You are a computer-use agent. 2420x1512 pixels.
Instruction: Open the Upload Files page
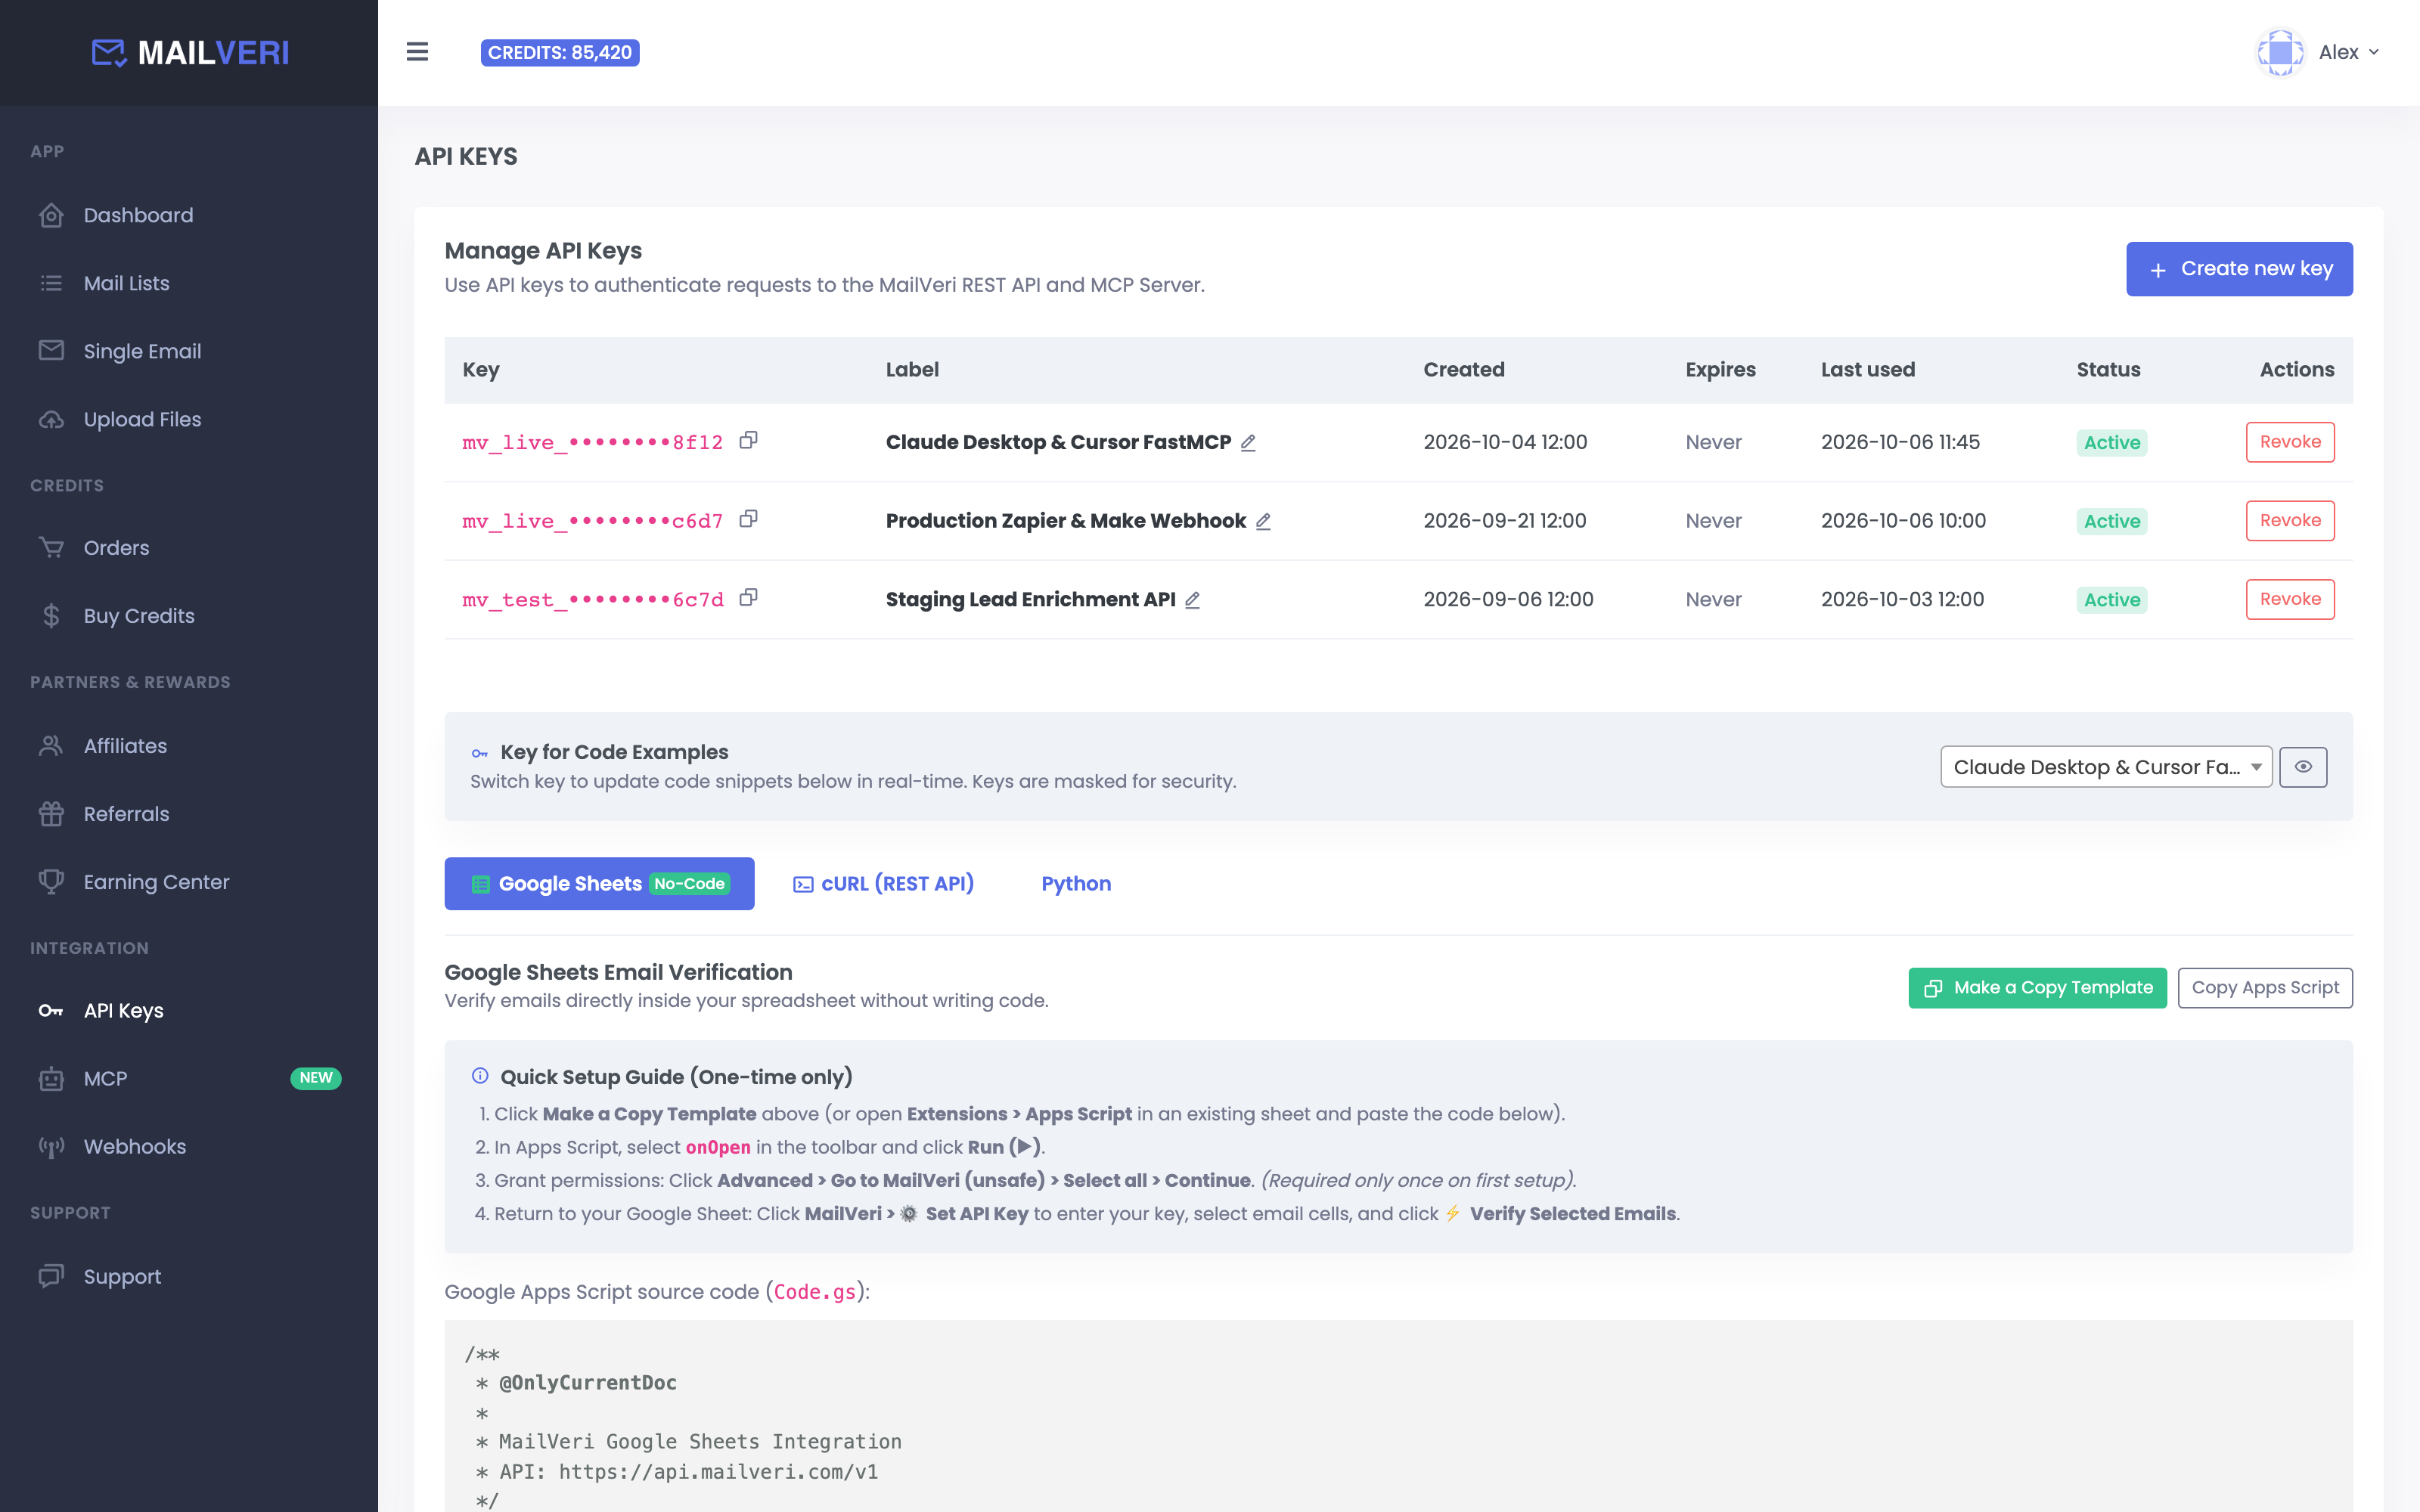pyautogui.click(x=142, y=419)
